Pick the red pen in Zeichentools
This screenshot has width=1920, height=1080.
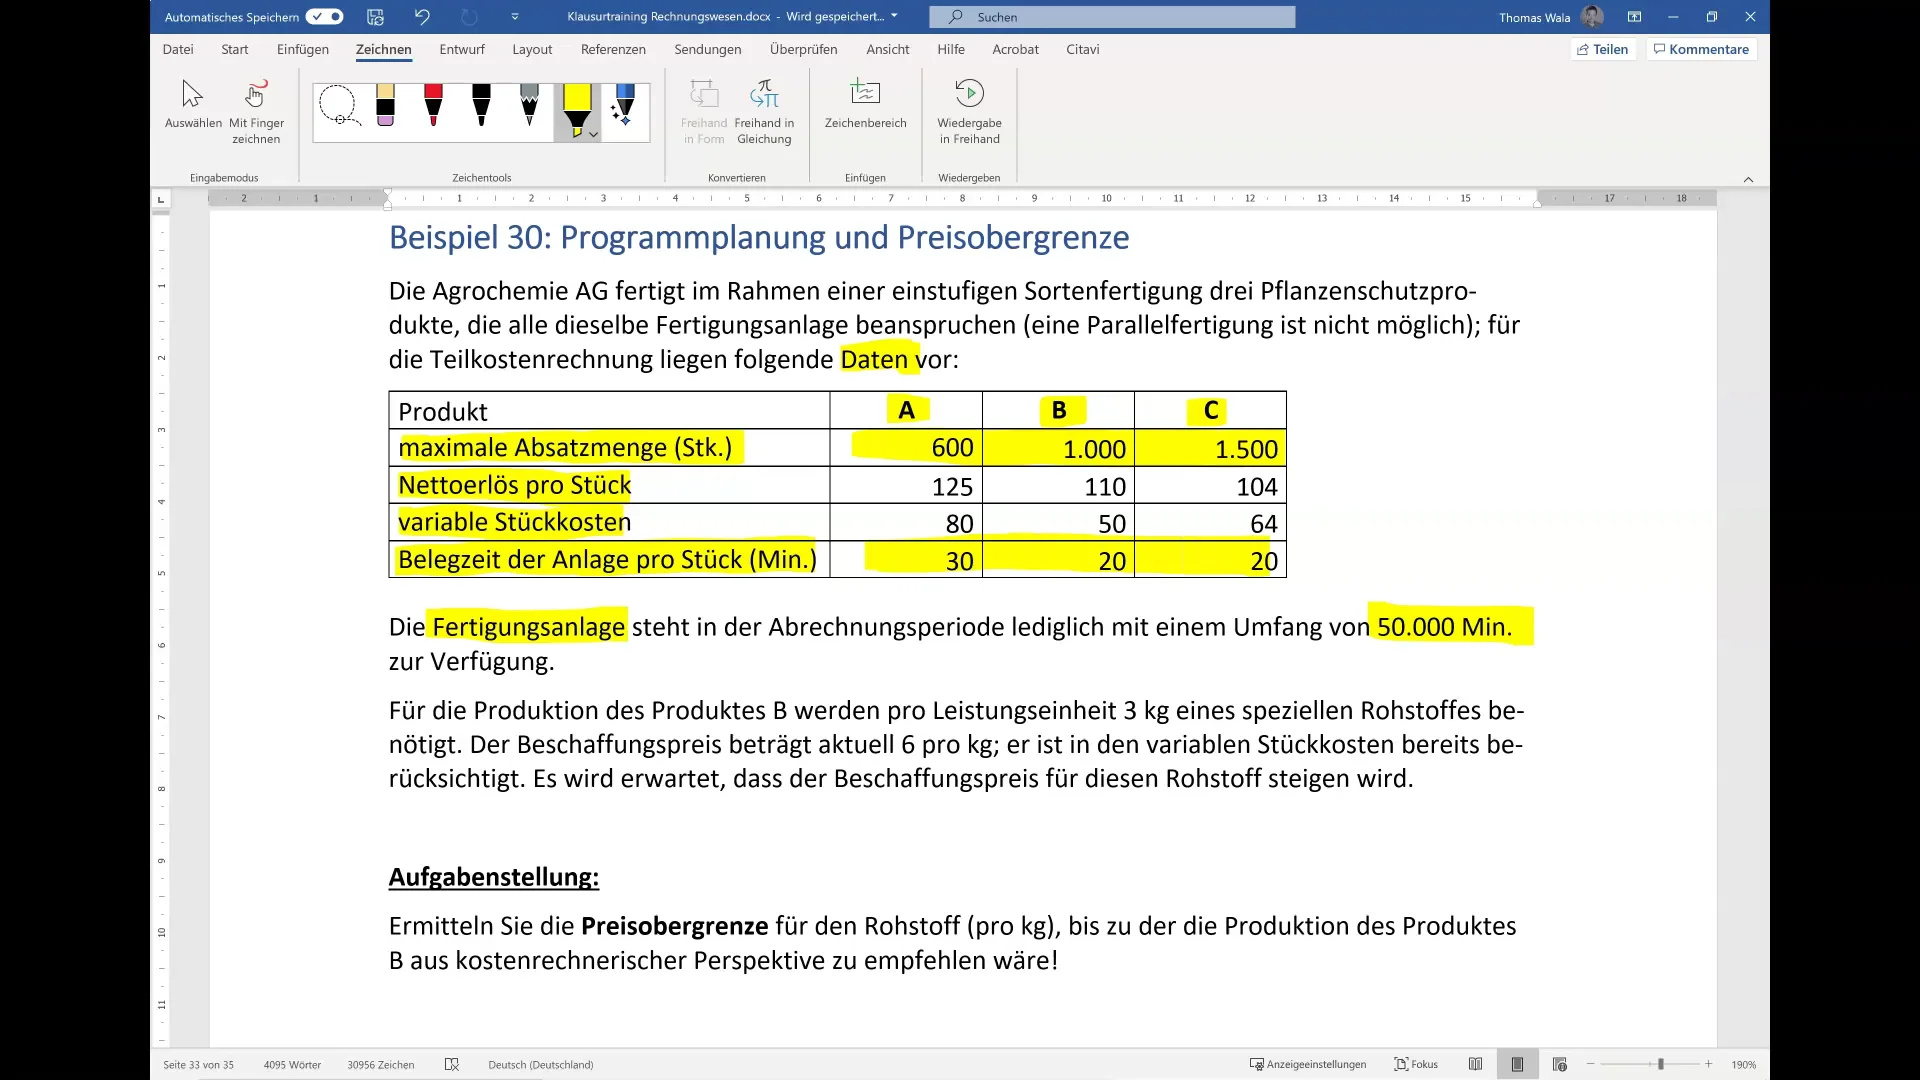(433, 105)
